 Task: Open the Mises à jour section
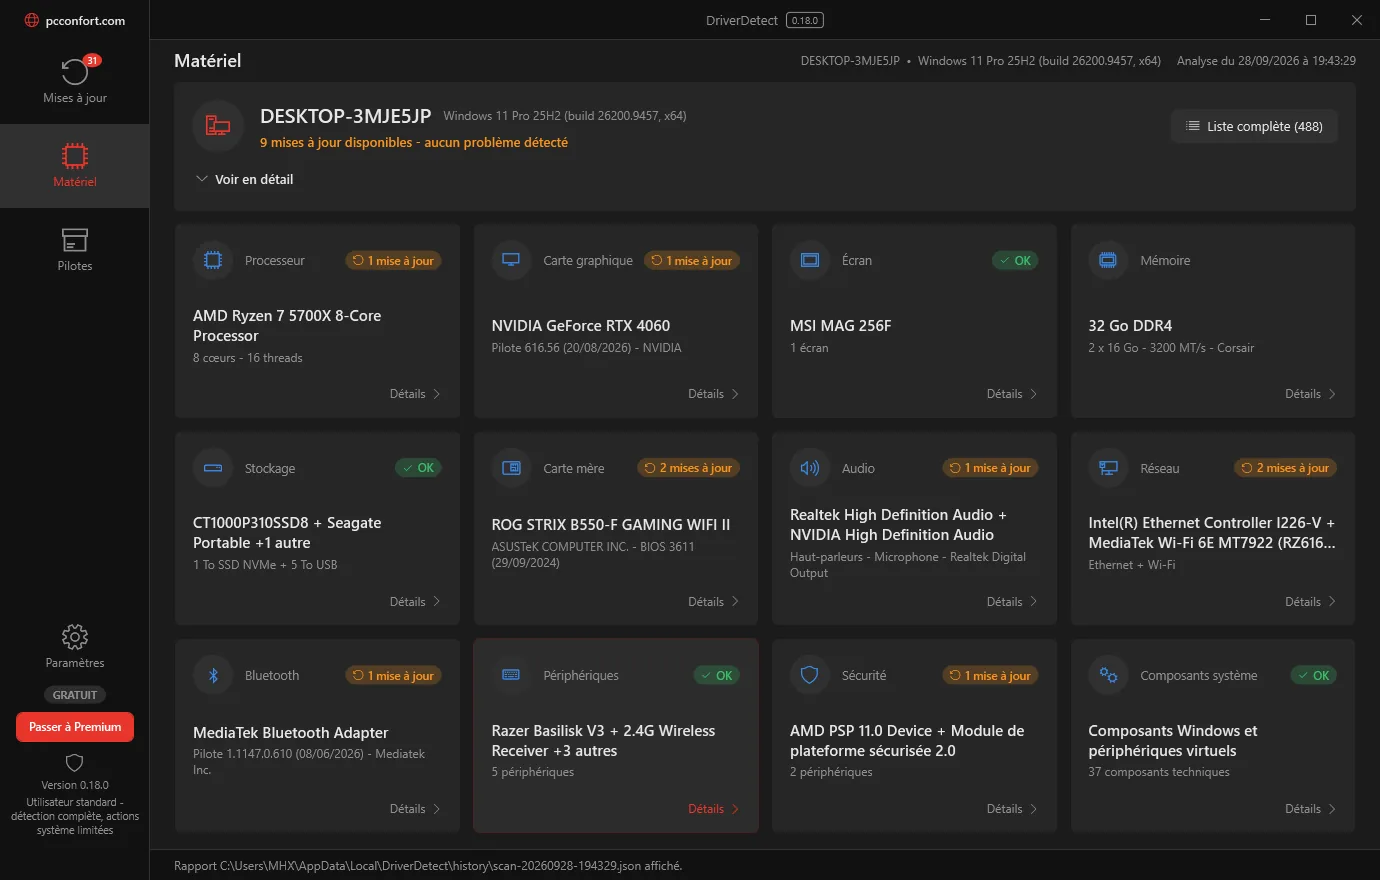click(x=75, y=81)
